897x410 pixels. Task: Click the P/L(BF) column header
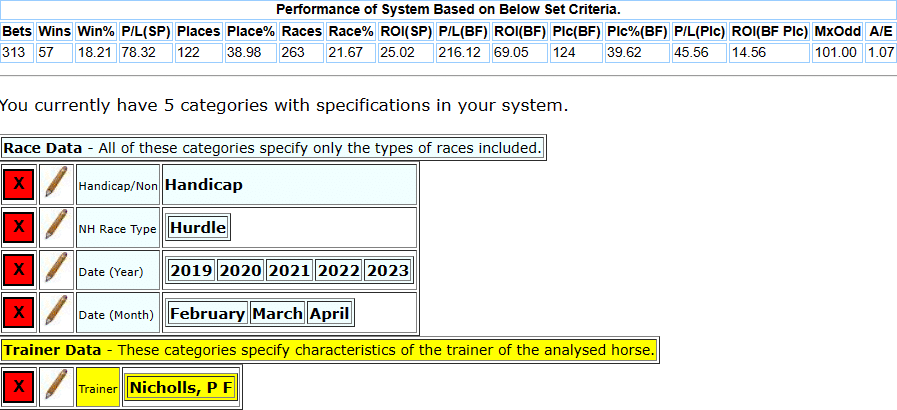[x=463, y=31]
